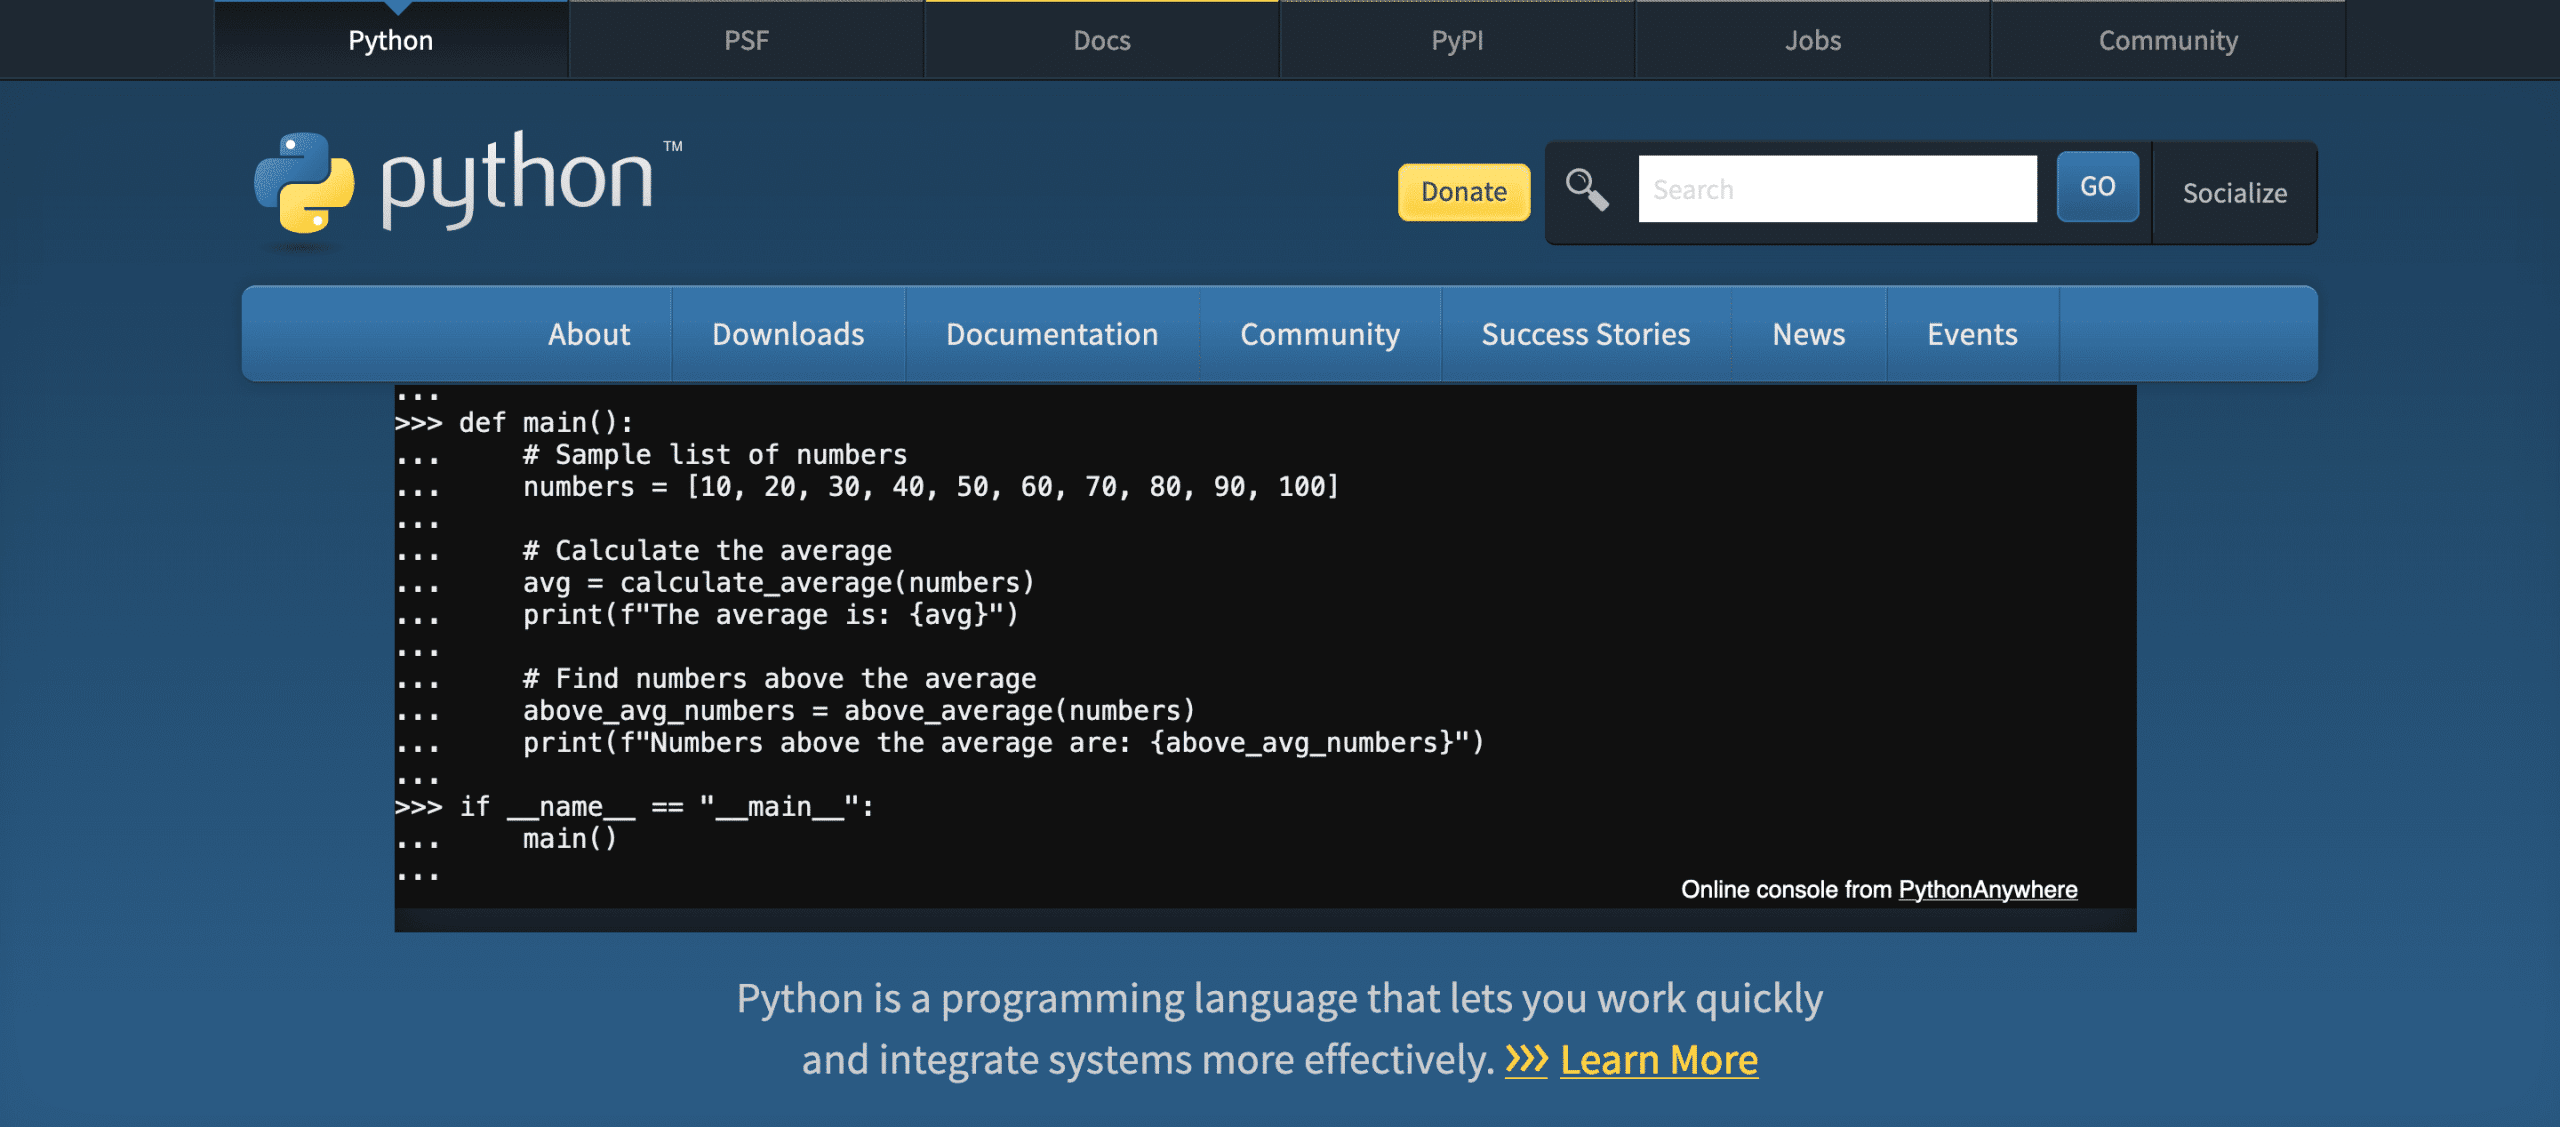Open the About menu

tap(589, 334)
